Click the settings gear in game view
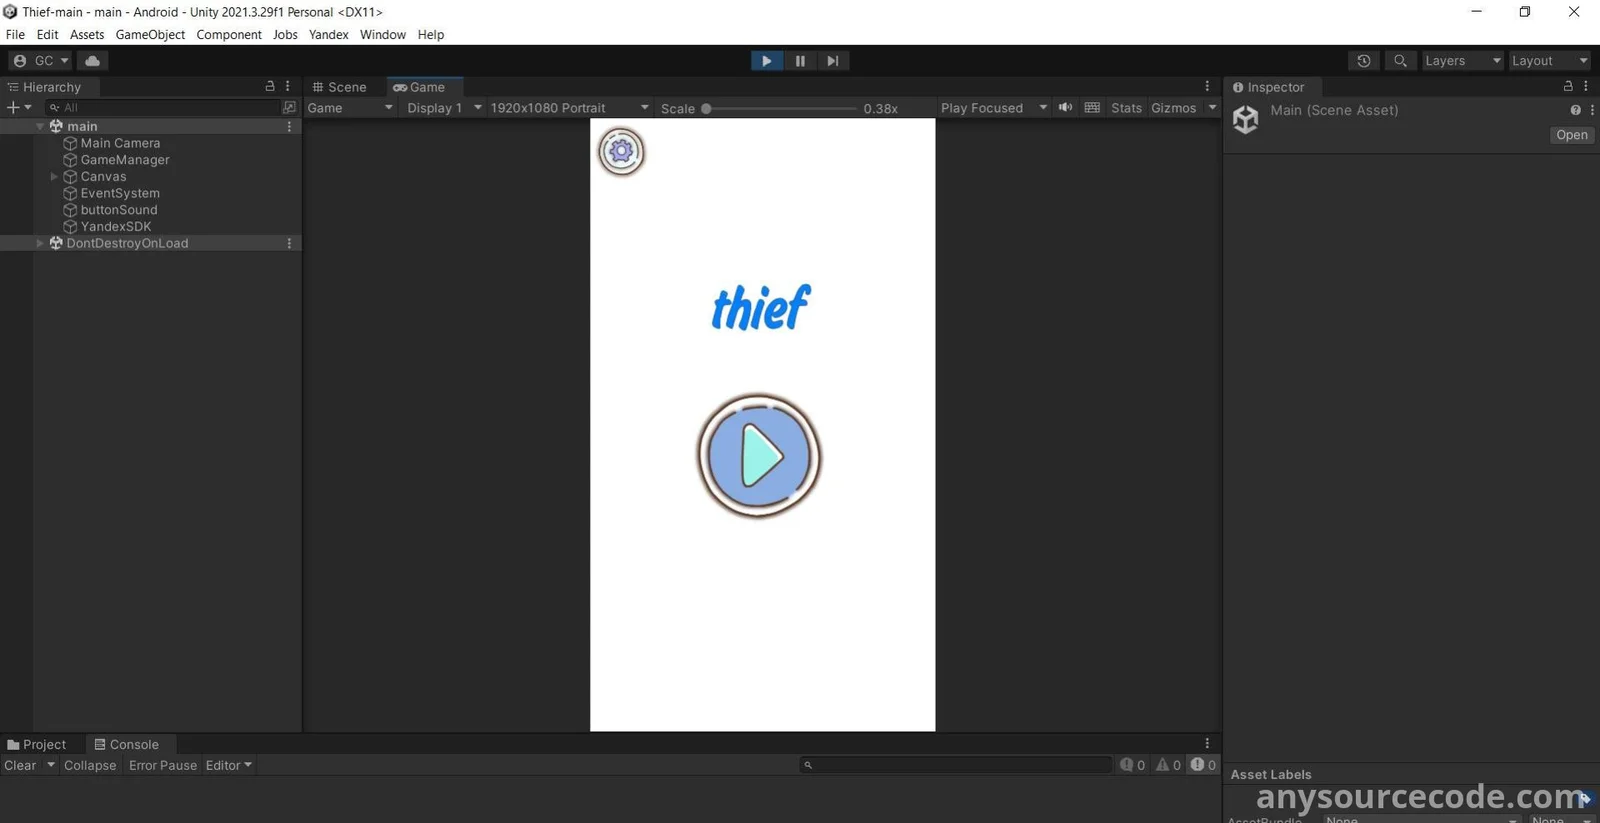The height and width of the screenshot is (823, 1600). click(621, 152)
